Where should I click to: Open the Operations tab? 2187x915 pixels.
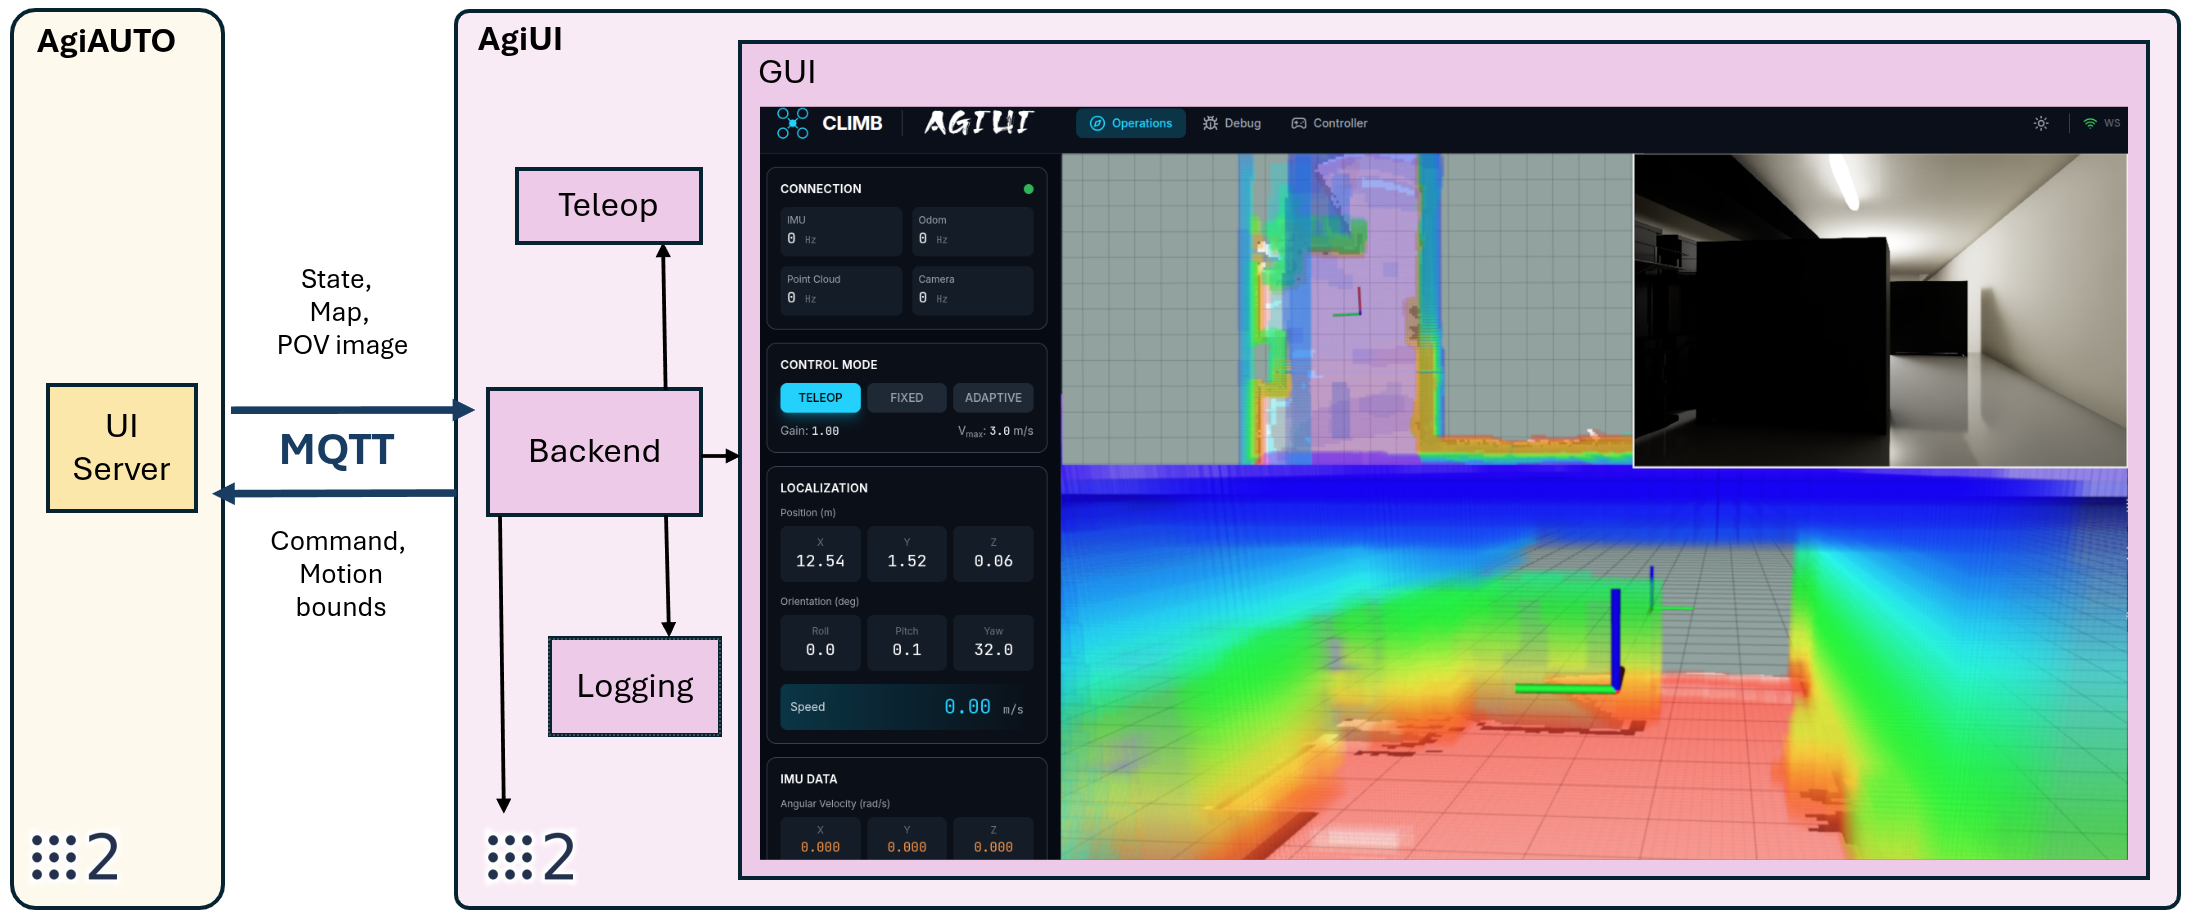tap(1129, 123)
